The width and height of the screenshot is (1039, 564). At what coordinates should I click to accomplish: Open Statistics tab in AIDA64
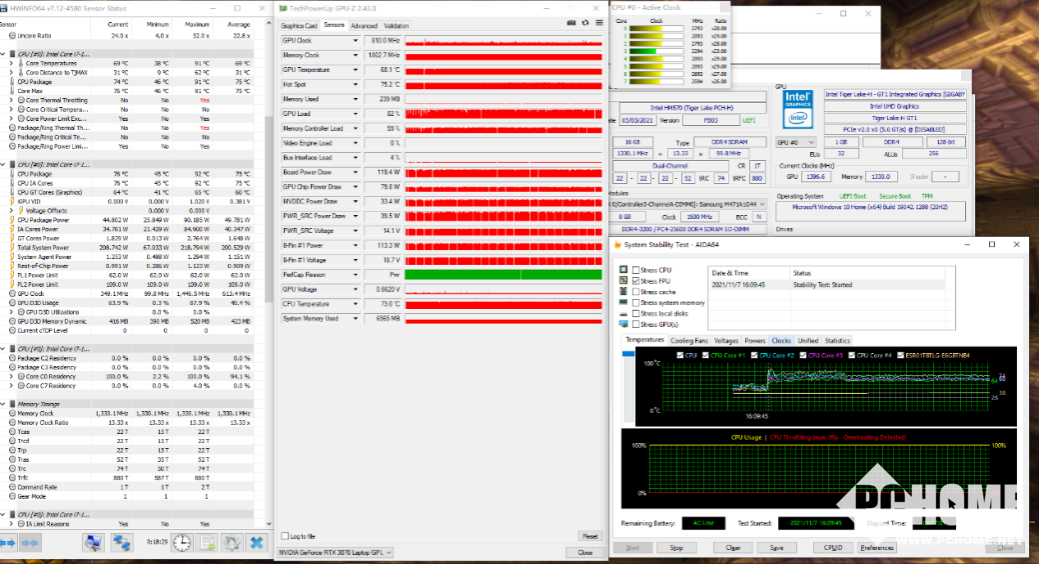pyautogui.click(x=837, y=341)
